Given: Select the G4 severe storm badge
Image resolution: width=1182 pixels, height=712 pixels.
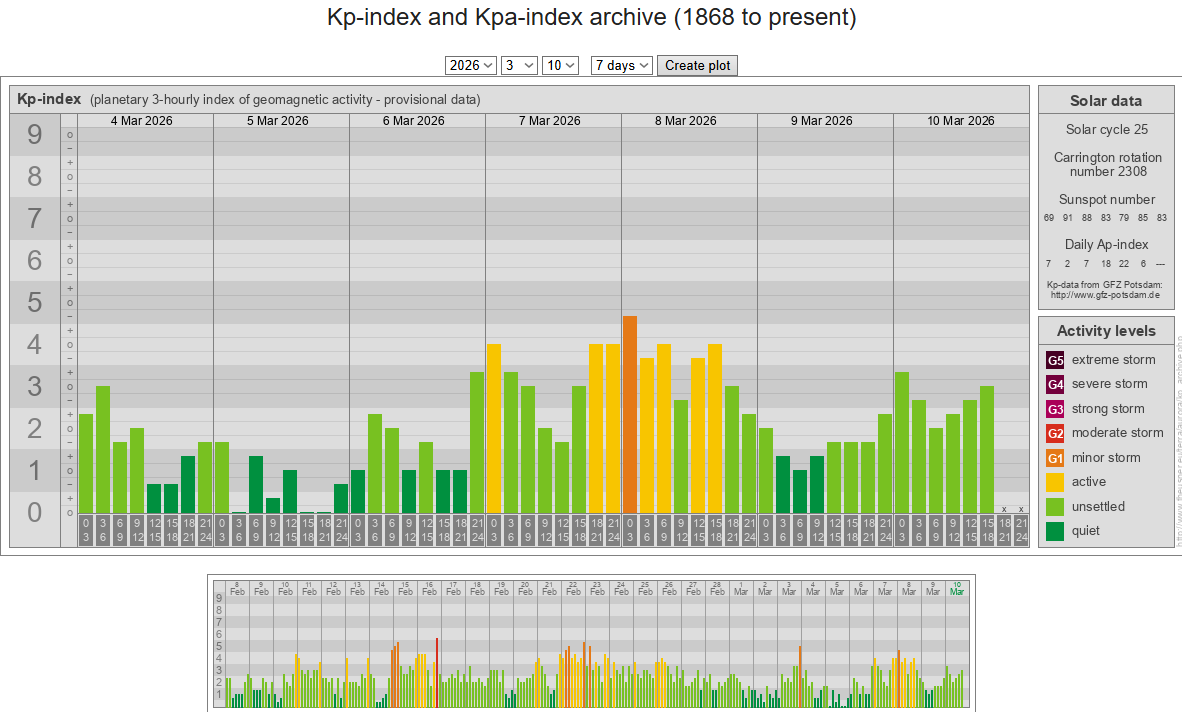Looking at the screenshot, I should point(1055,384).
